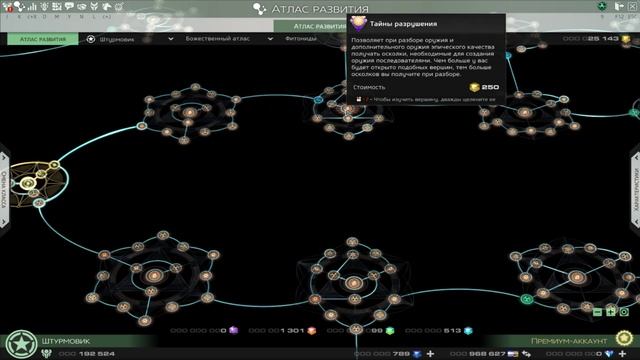The width and height of the screenshot is (640, 360).
Task: Click the green star badge at top right
Action: click(x=602, y=6)
